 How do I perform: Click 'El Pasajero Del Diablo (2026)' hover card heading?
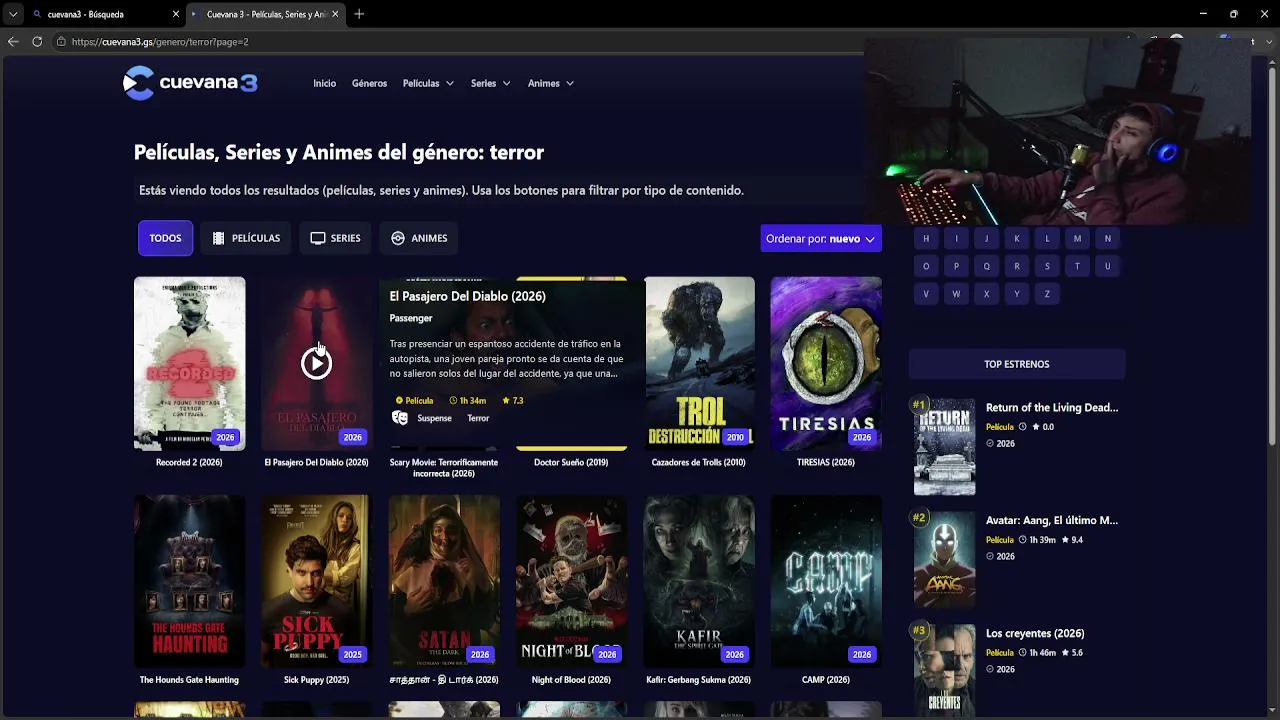pyautogui.click(x=467, y=296)
